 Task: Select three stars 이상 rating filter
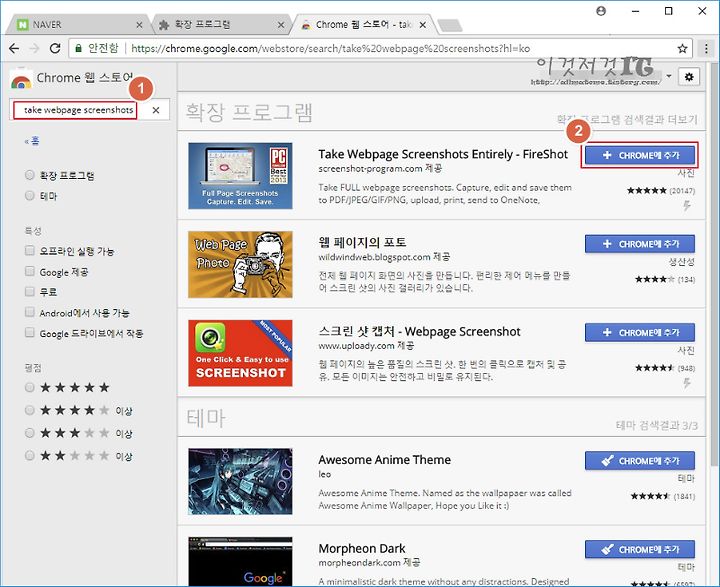point(30,433)
